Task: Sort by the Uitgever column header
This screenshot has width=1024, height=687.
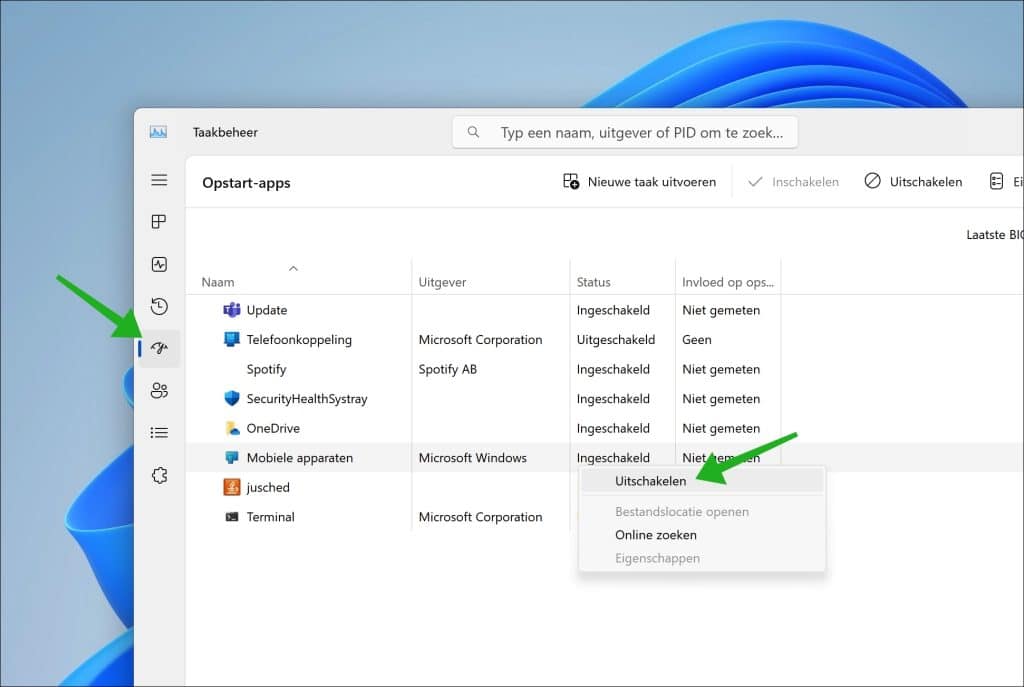Action: (442, 282)
